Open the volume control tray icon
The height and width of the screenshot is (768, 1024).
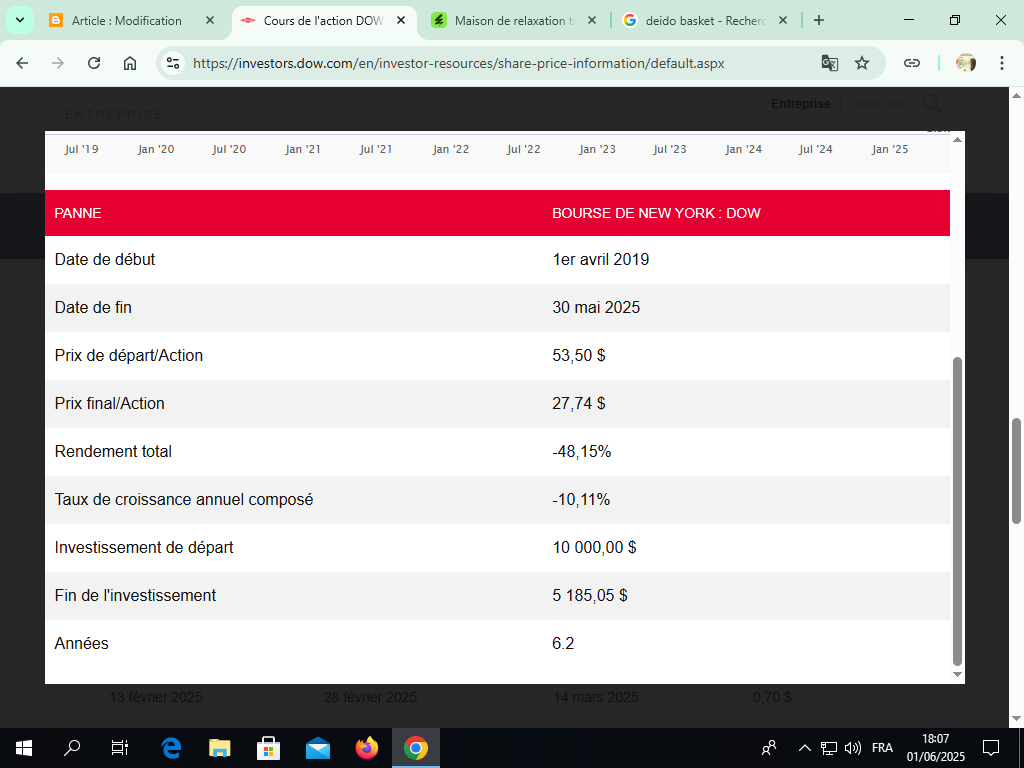coord(852,748)
